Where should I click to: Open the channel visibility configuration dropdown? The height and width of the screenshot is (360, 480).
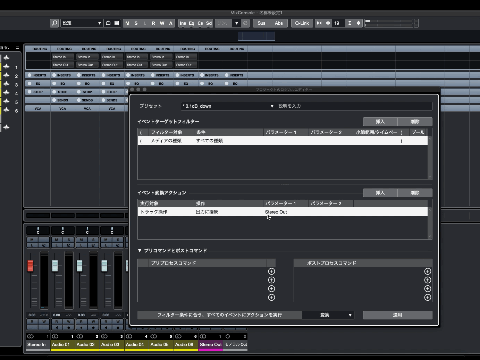(x=82, y=23)
